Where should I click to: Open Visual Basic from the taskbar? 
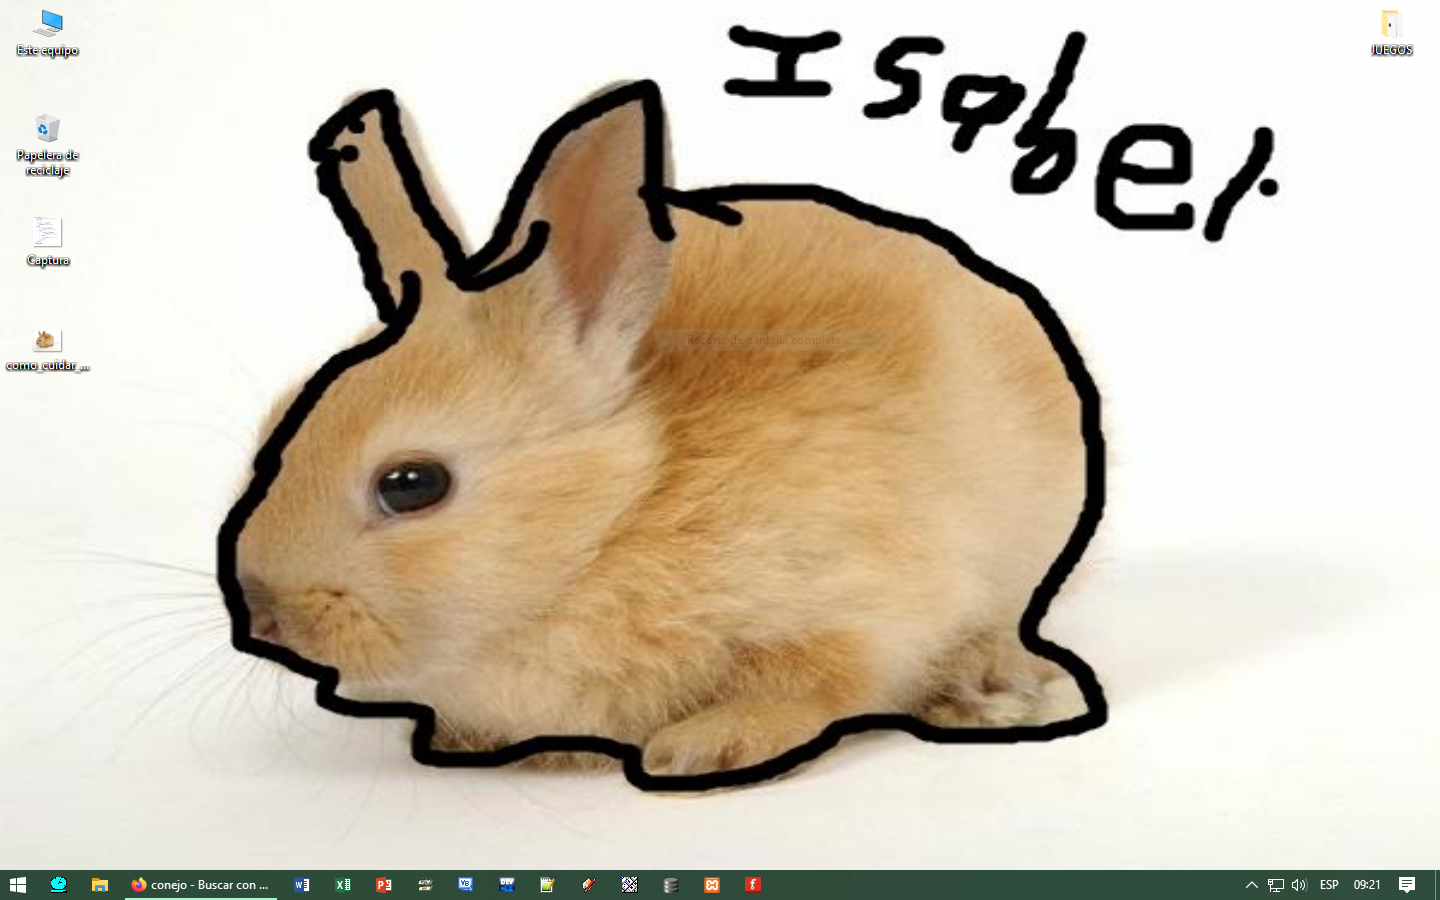coord(466,885)
